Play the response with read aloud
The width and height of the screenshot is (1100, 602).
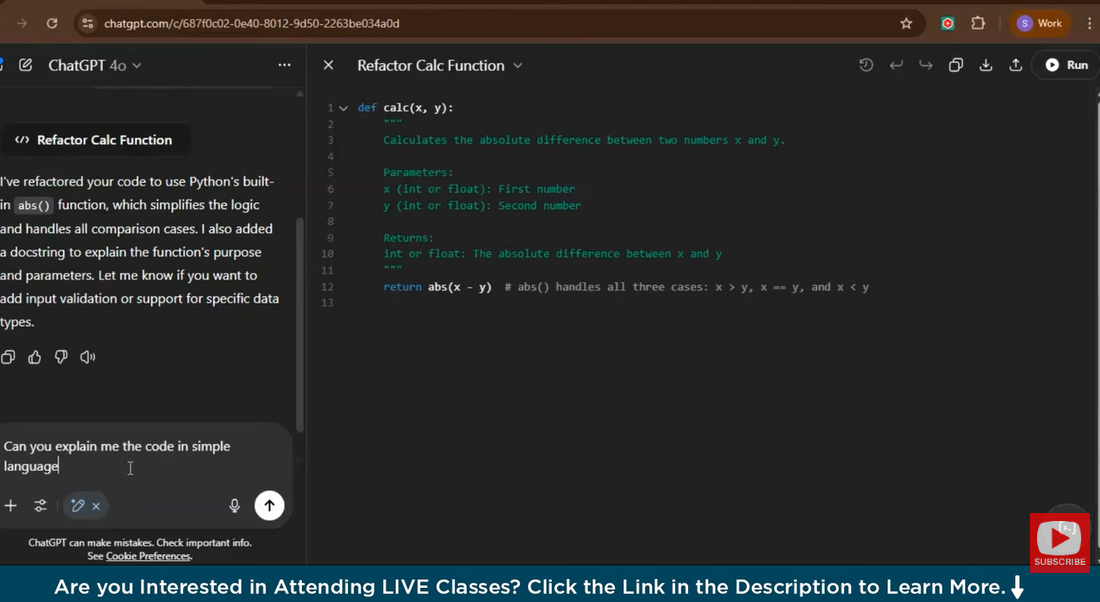point(88,357)
